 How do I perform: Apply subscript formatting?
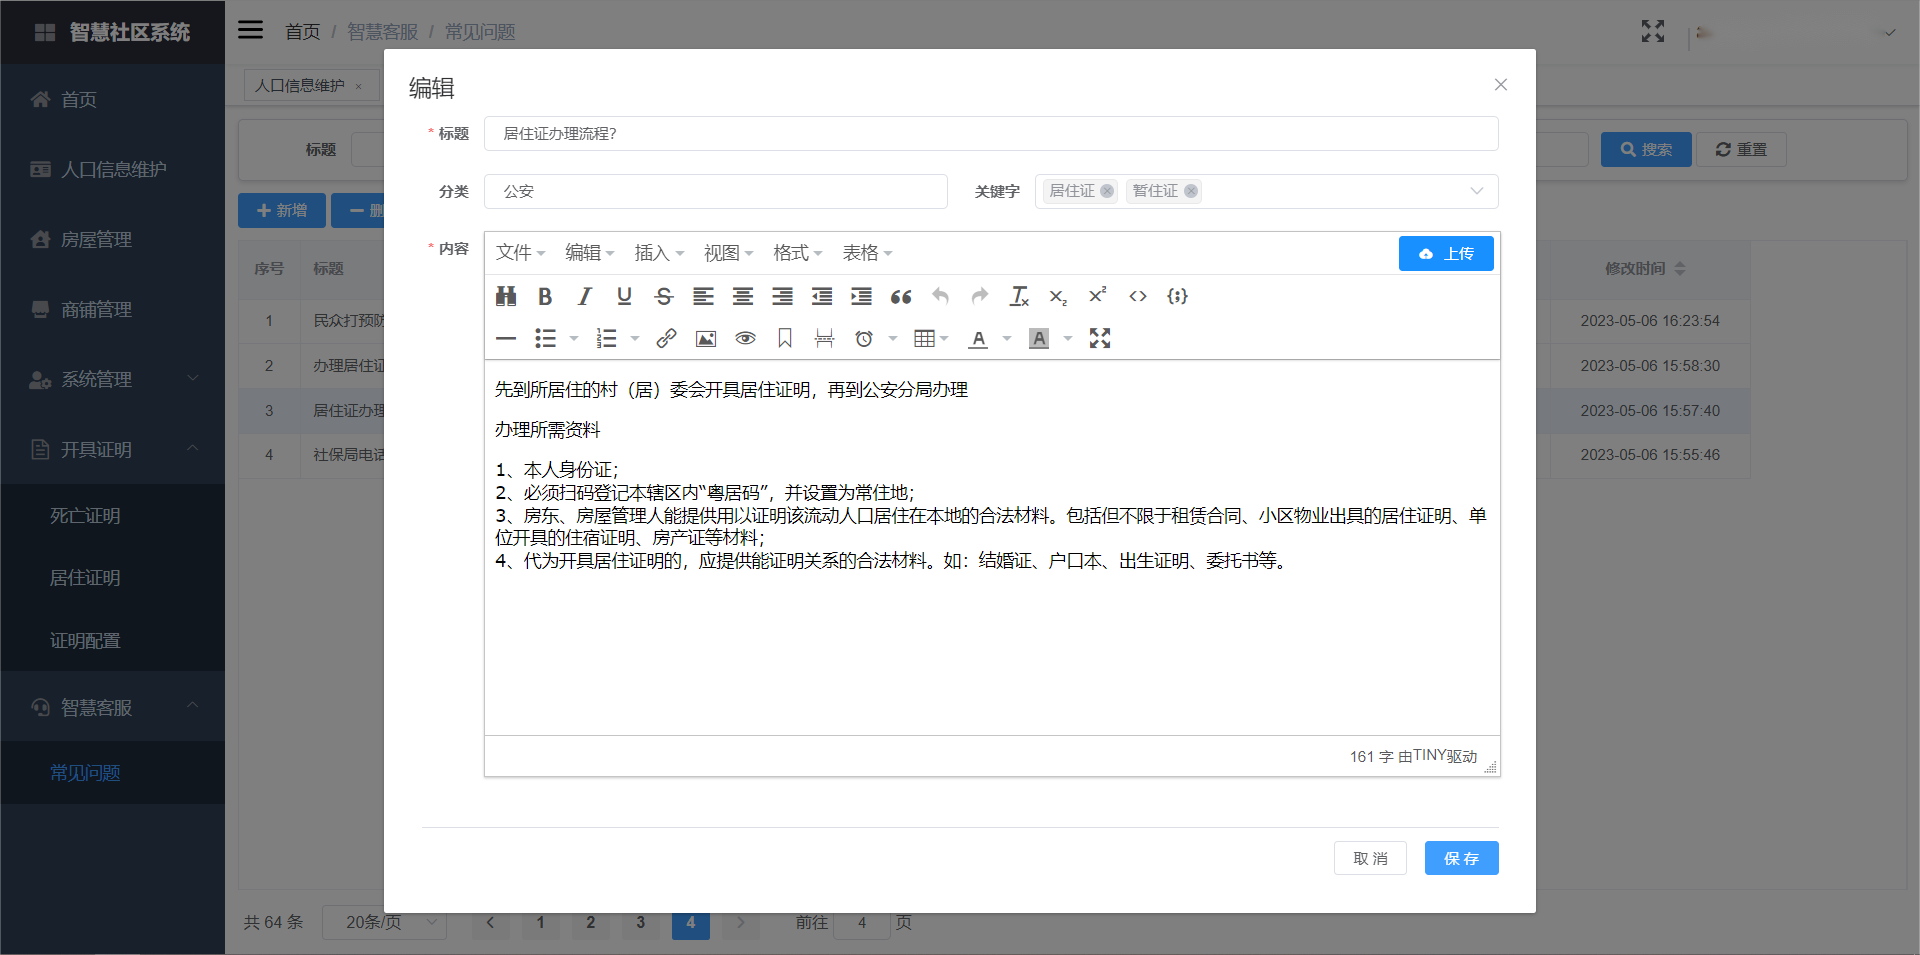[x=1058, y=296]
